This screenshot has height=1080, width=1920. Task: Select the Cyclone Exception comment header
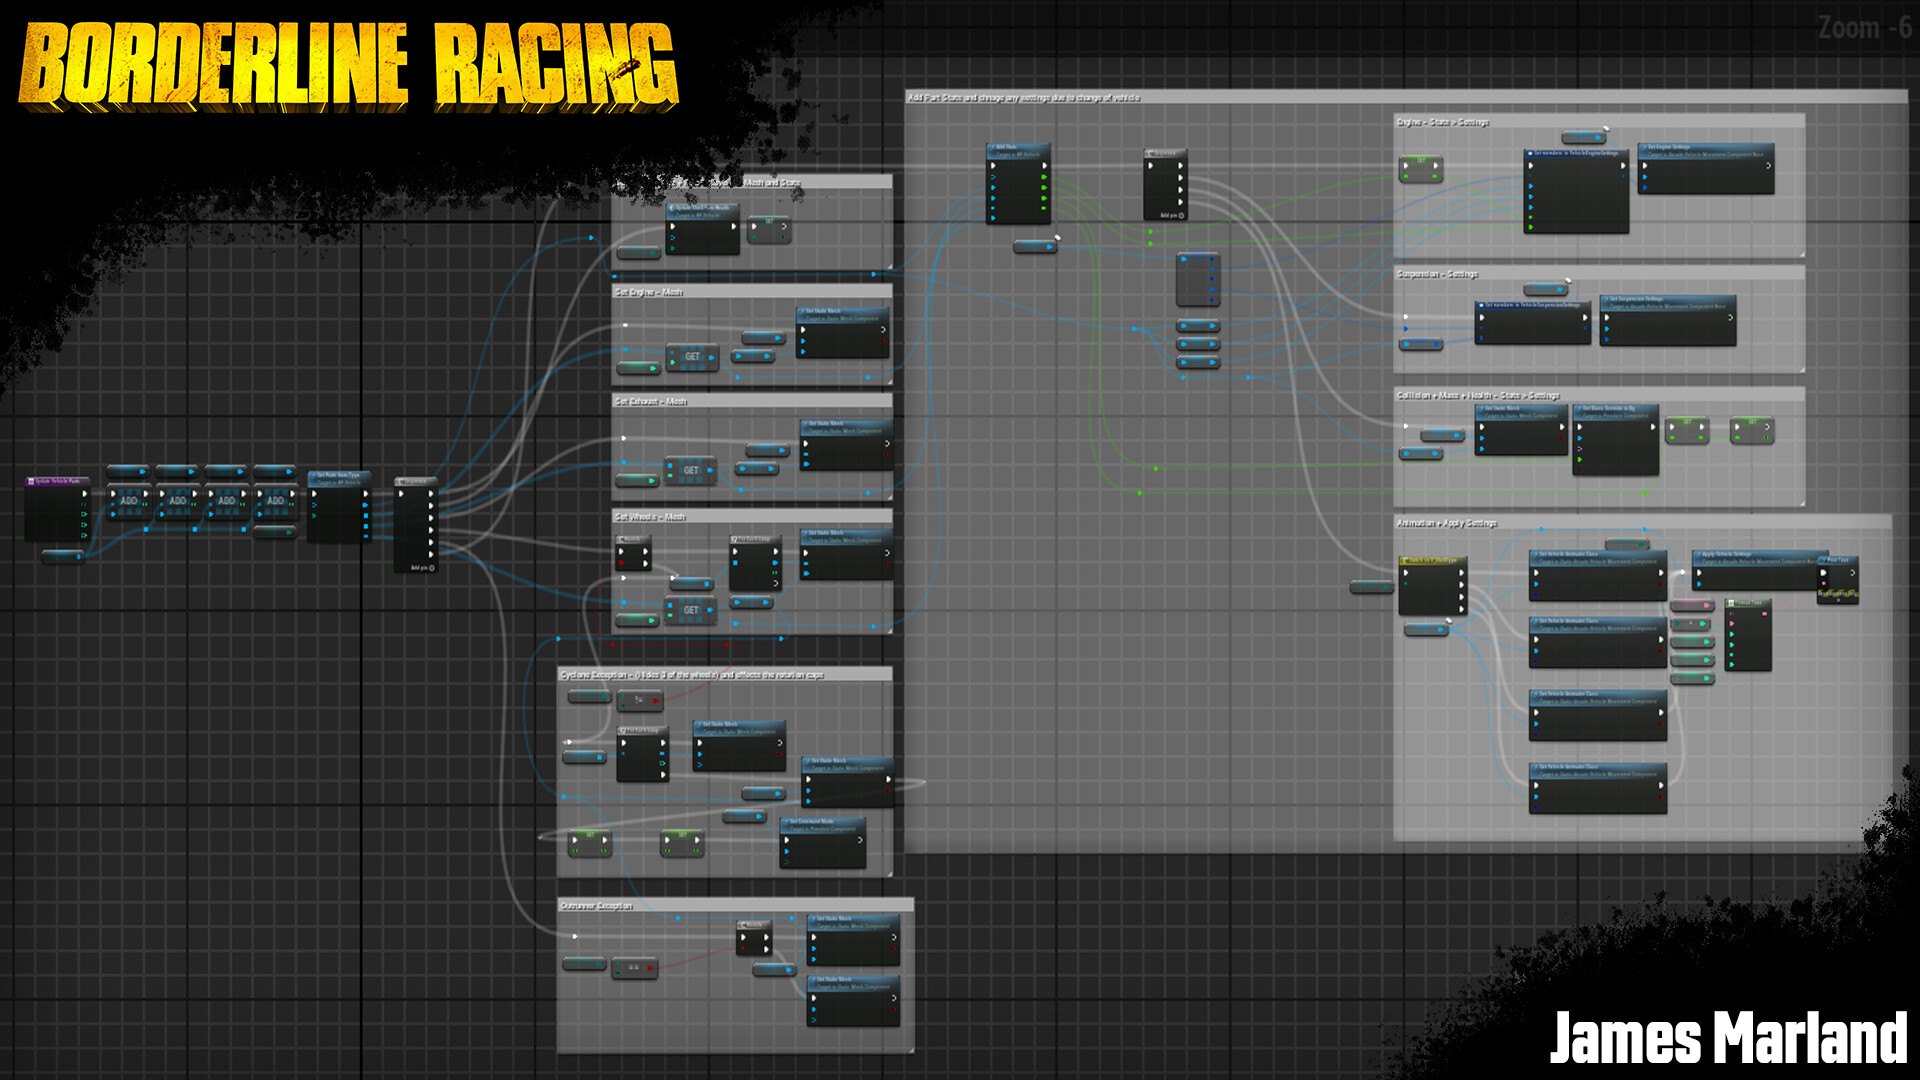click(725, 675)
